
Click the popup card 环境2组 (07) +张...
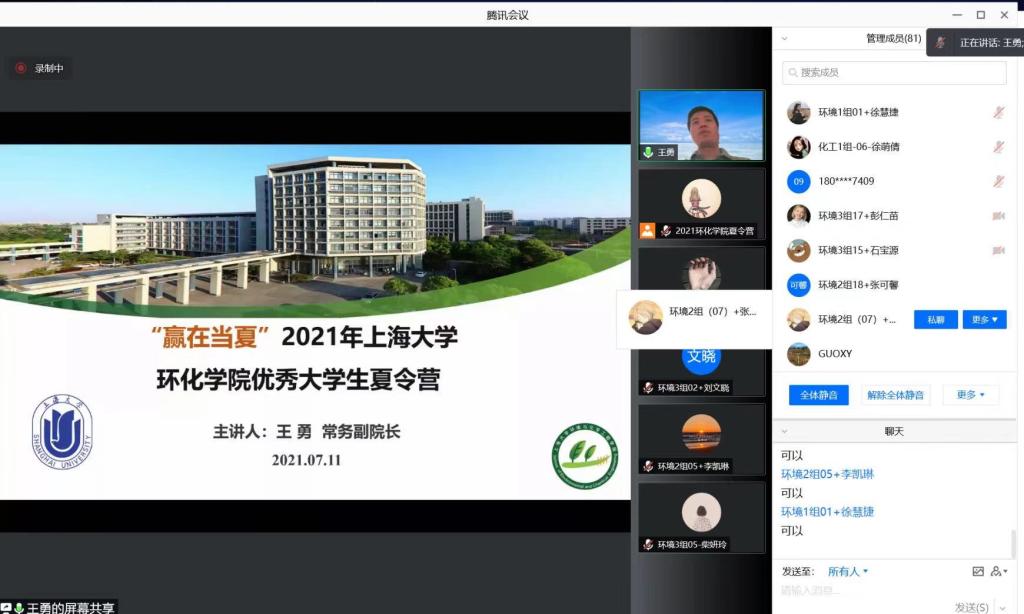pyautogui.click(x=694, y=319)
